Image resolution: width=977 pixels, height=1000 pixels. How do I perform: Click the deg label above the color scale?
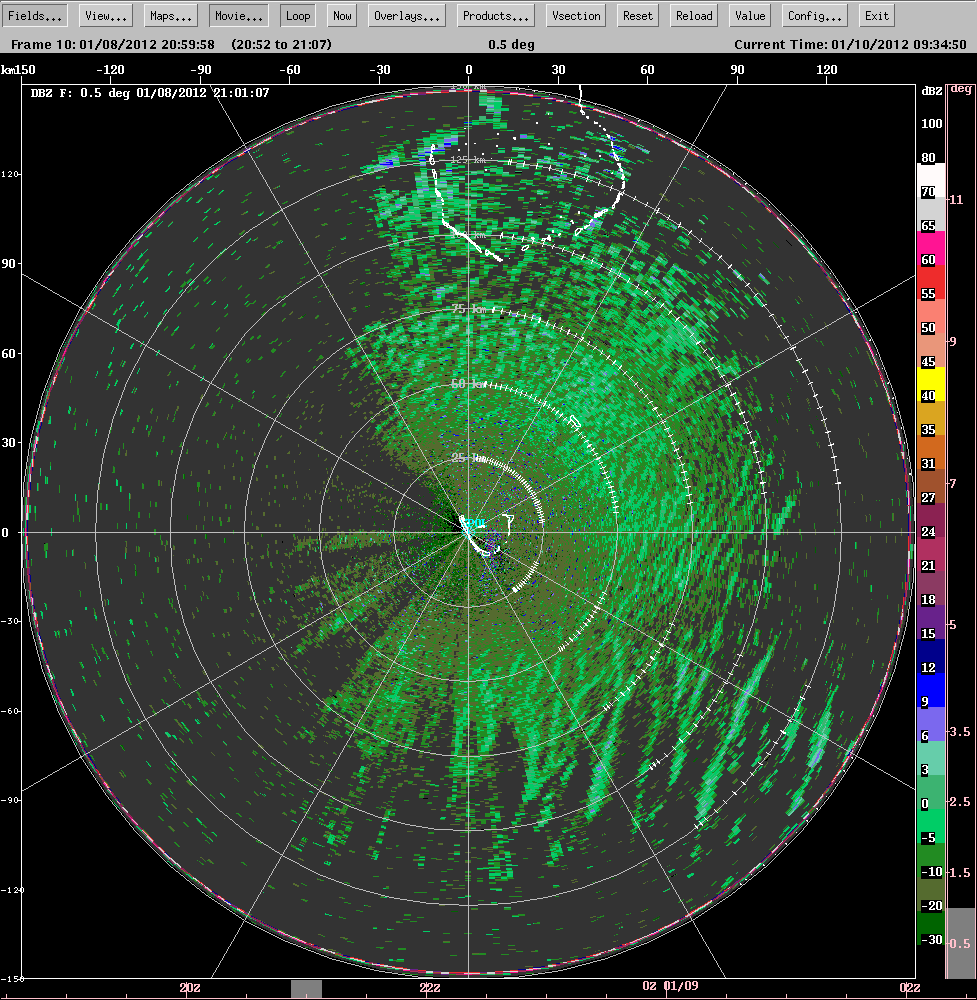click(x=963, y=88)
